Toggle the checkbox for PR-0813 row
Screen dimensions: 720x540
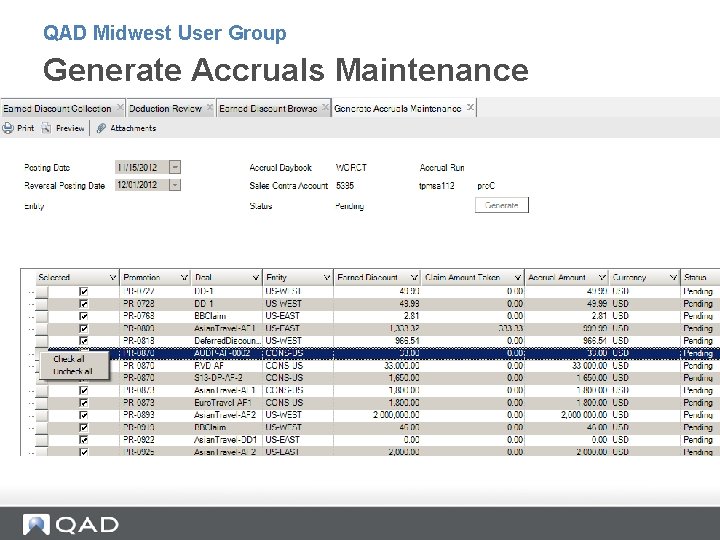point(84,341)
